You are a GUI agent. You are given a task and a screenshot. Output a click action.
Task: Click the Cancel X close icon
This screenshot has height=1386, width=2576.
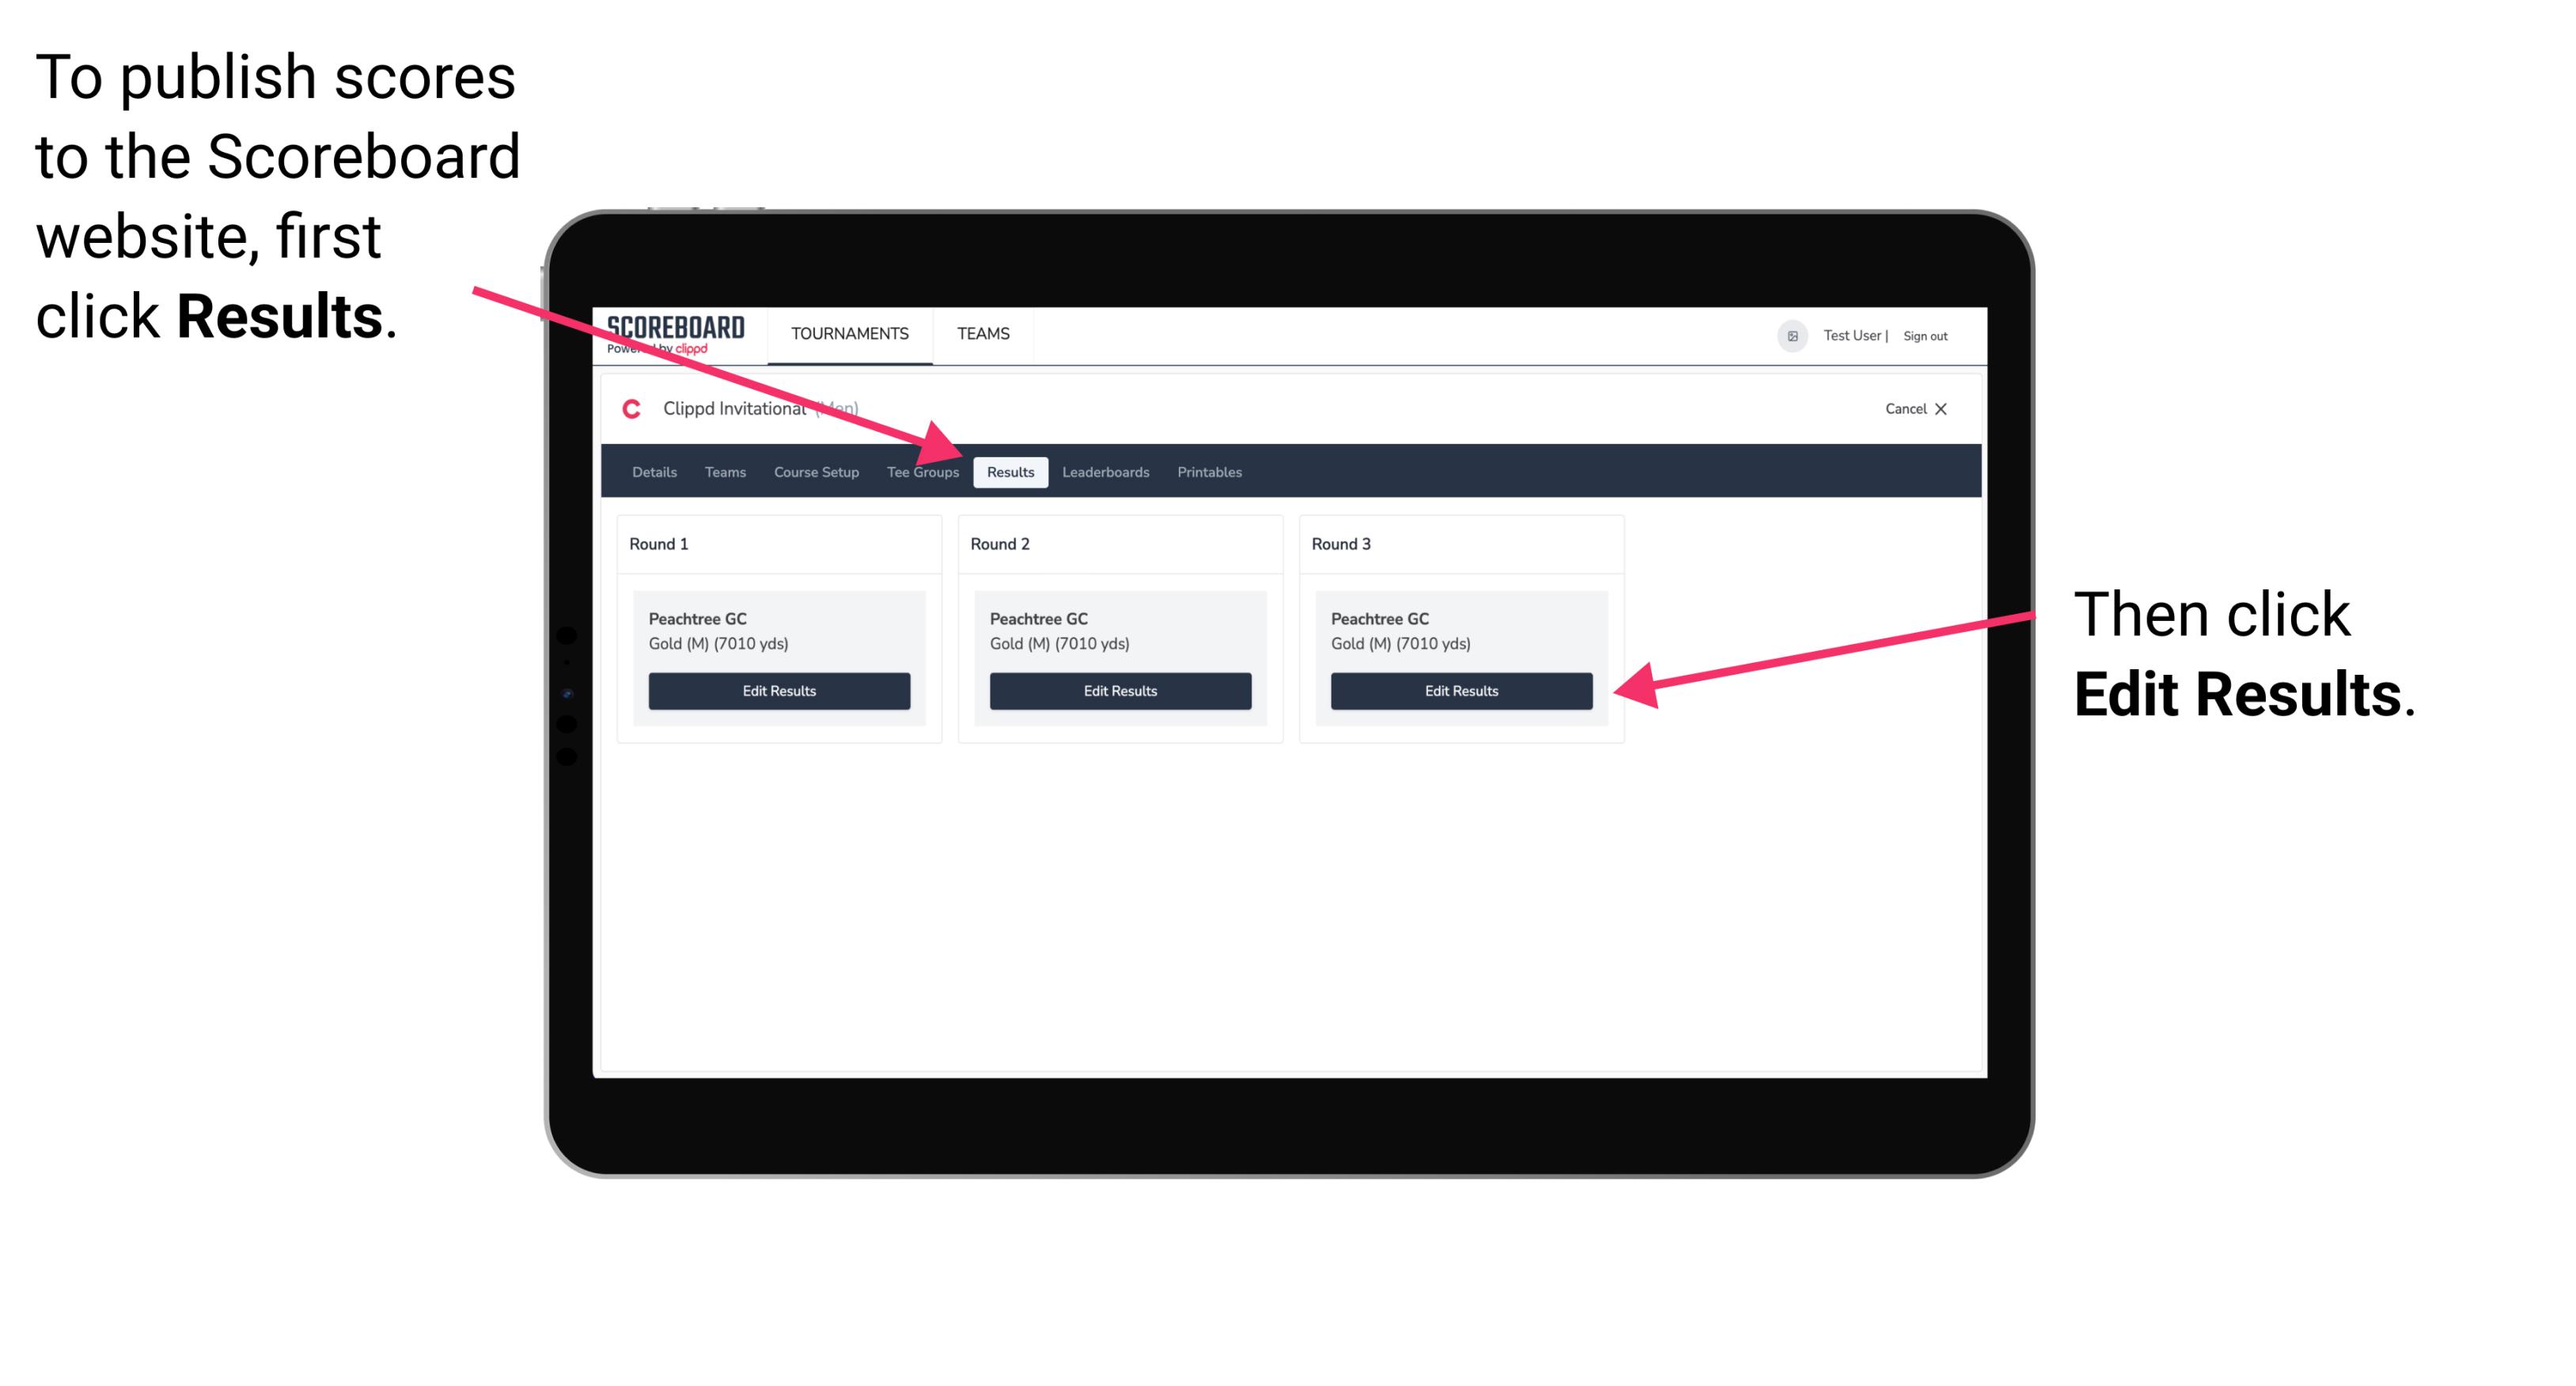[x=1946, y=408]
